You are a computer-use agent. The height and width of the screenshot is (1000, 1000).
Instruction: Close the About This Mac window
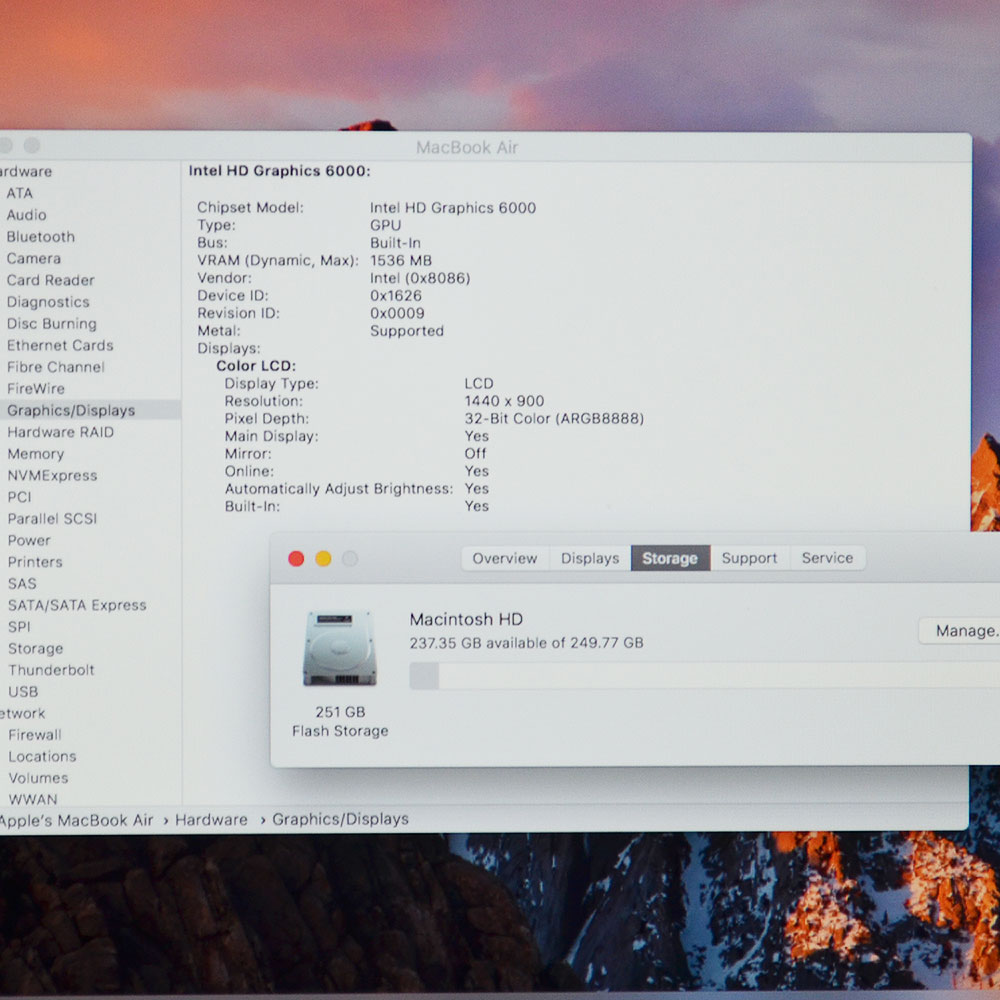(296, 559)
